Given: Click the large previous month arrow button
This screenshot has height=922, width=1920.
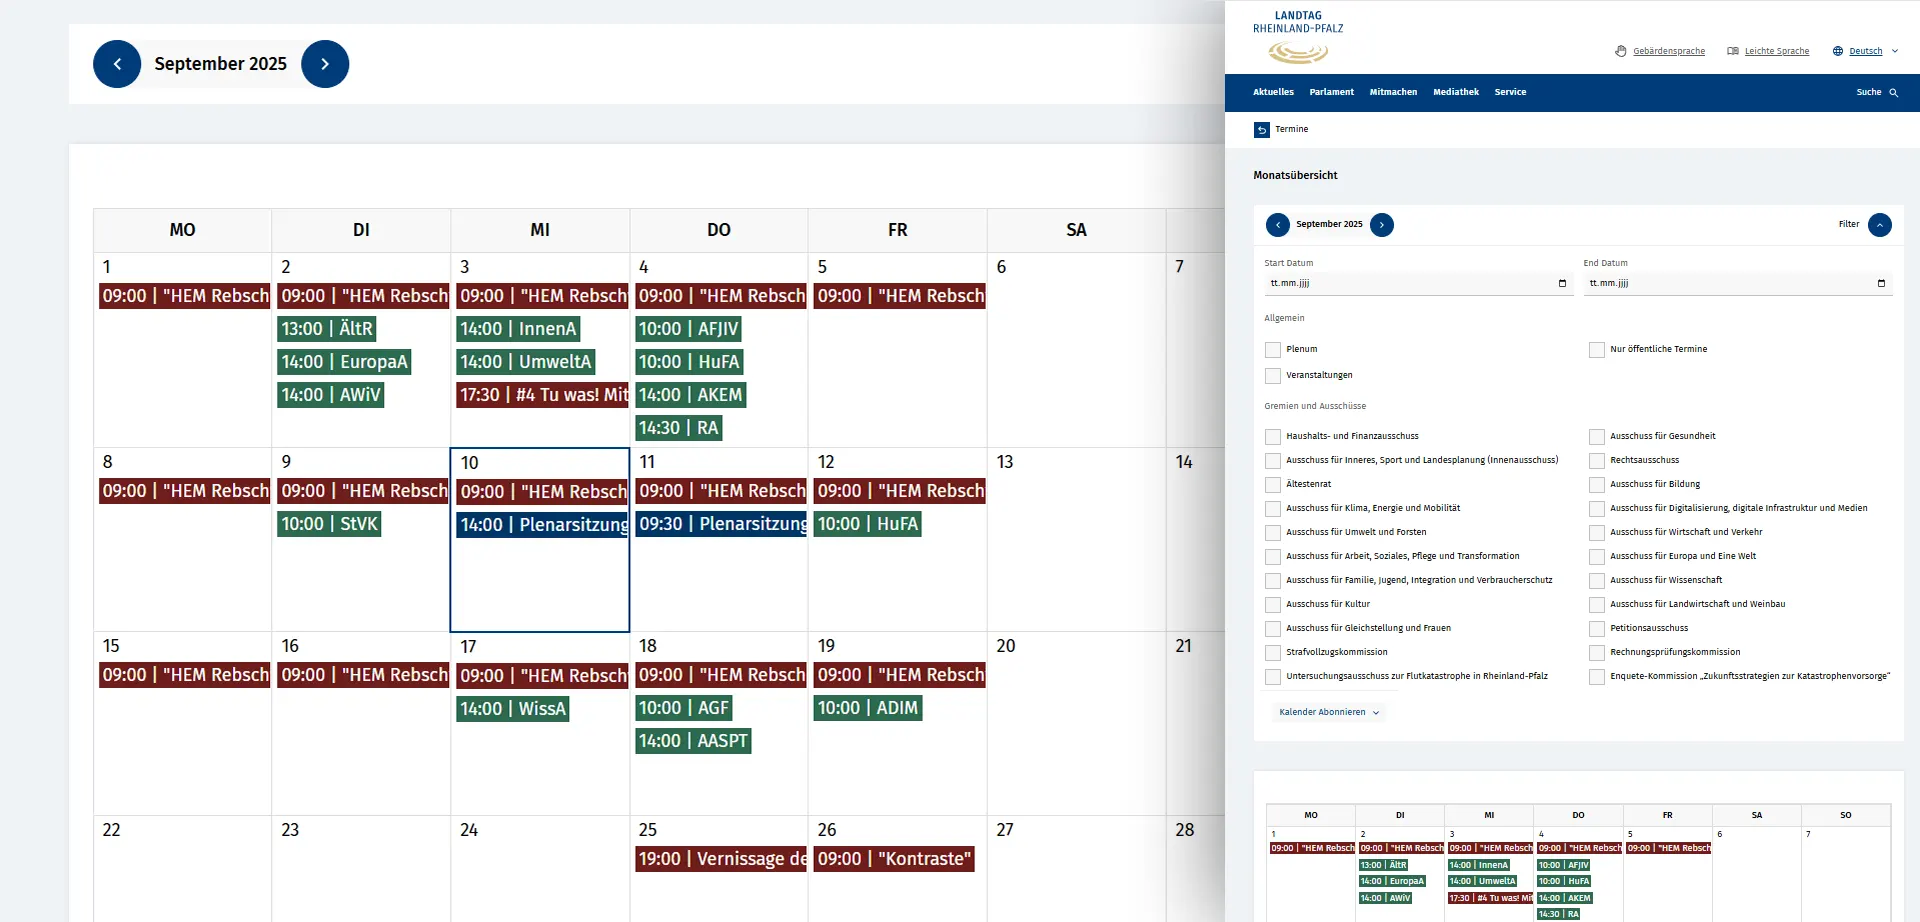Looking at the screenshot, I should 117,64.
